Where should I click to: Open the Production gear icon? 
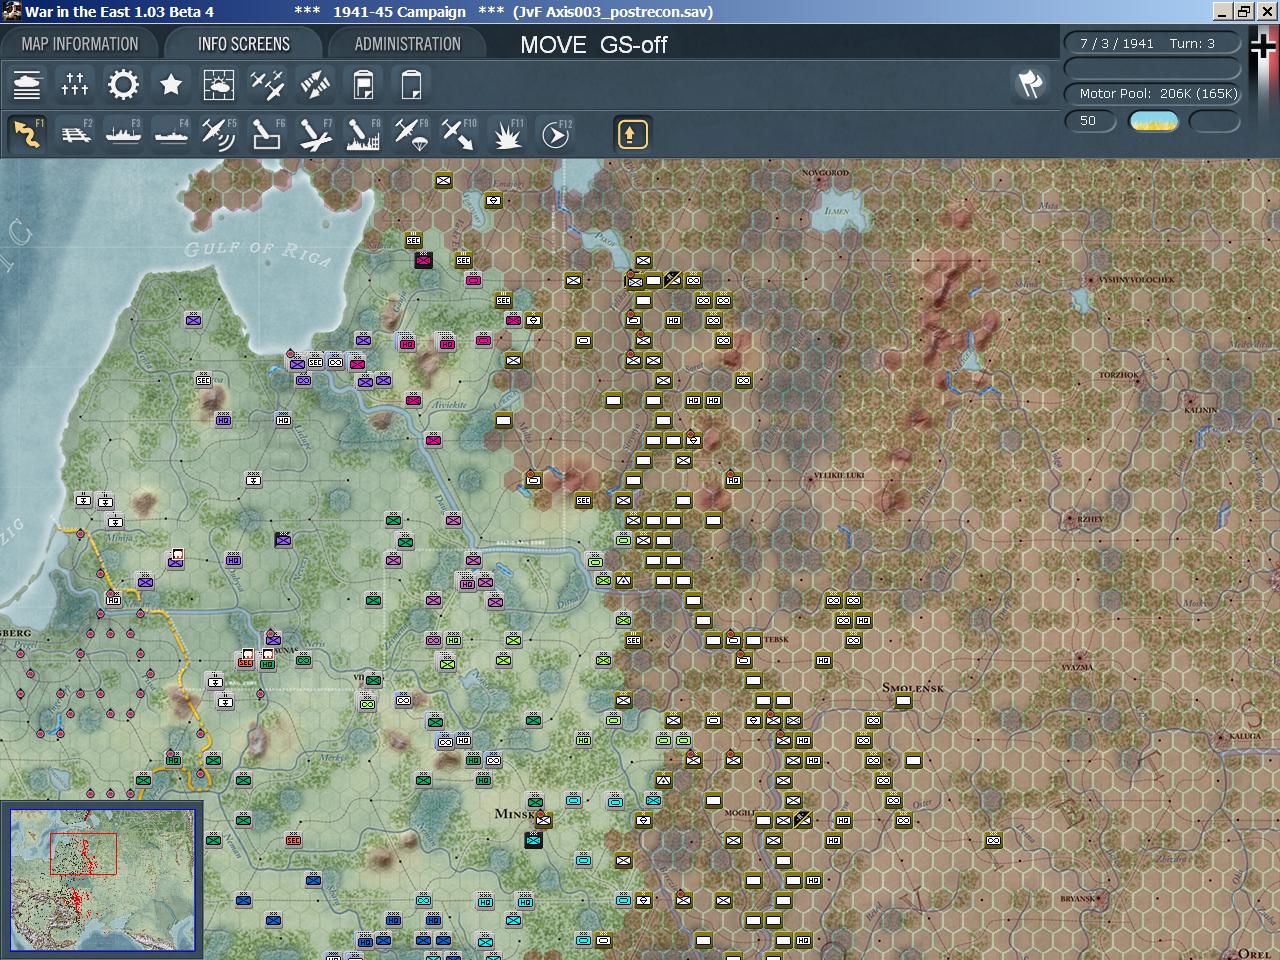click(123, 85)
